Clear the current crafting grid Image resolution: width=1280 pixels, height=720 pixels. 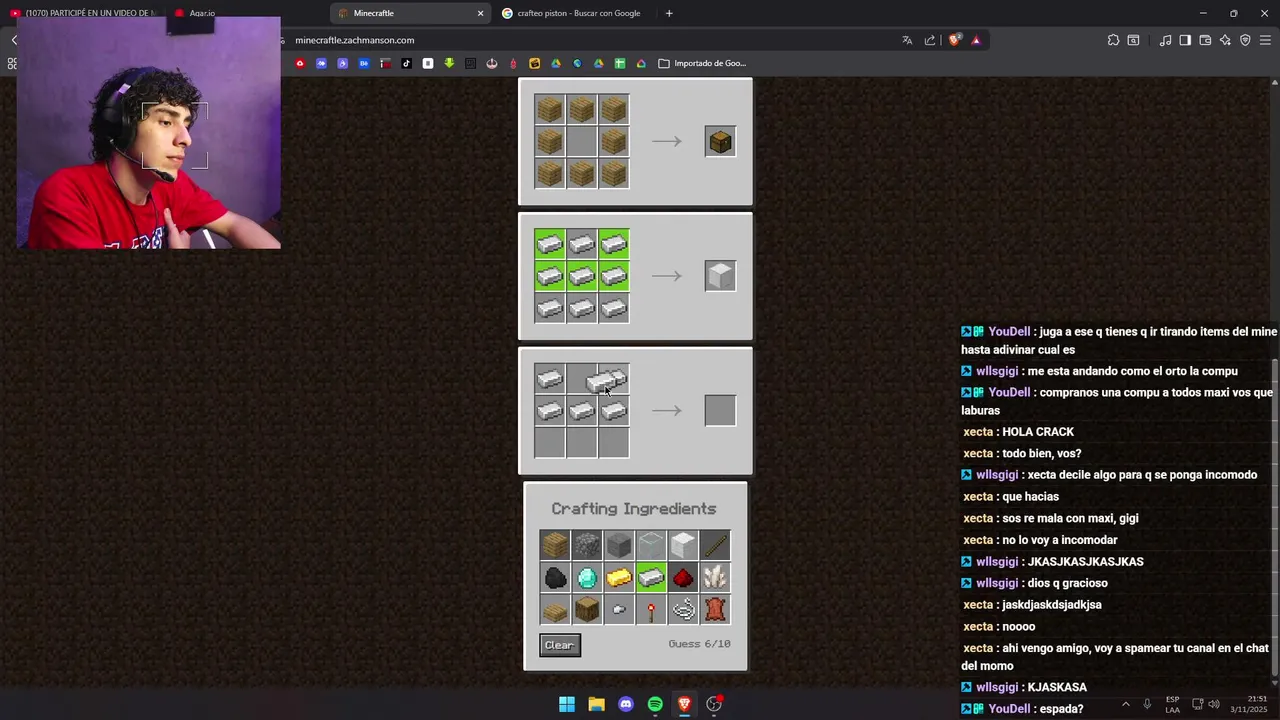pyautogui.click(x=559, y=645)
